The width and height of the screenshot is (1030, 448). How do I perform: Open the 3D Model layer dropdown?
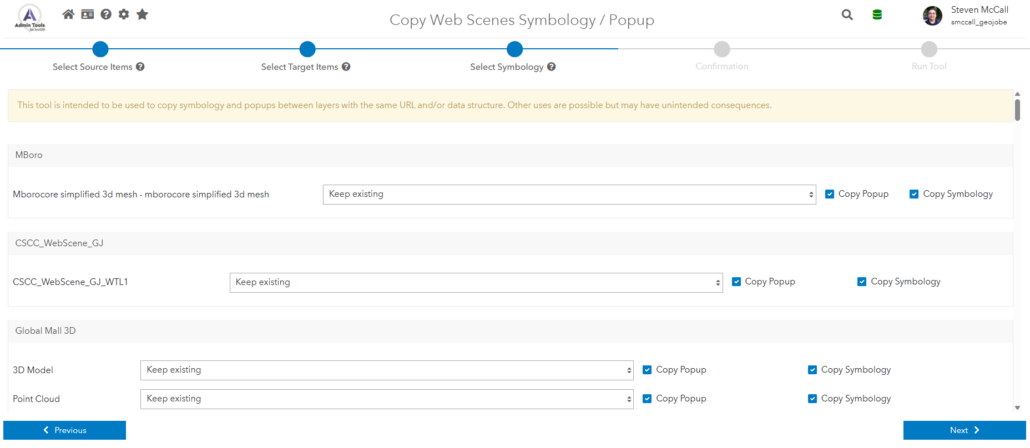(x=386, y=370)
